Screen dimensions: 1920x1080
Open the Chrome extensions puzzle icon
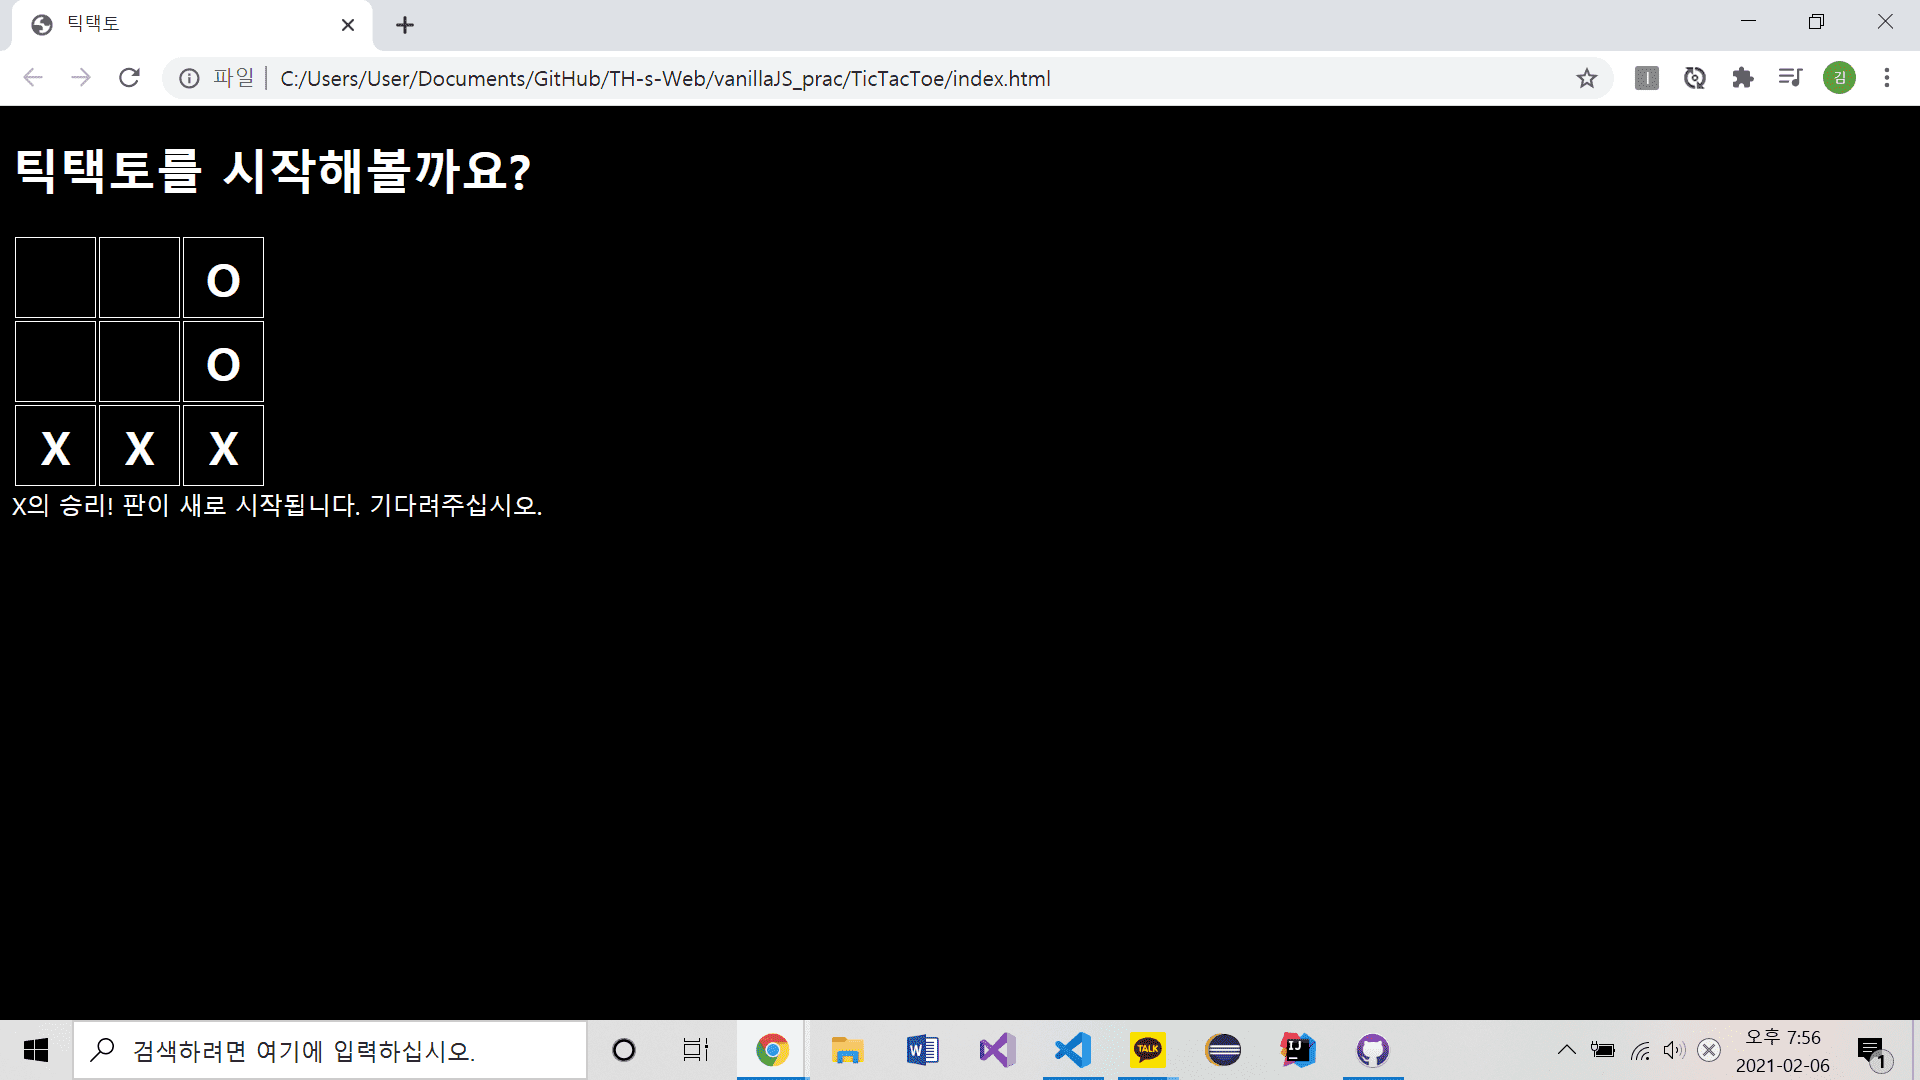[x=1743, y=78]
